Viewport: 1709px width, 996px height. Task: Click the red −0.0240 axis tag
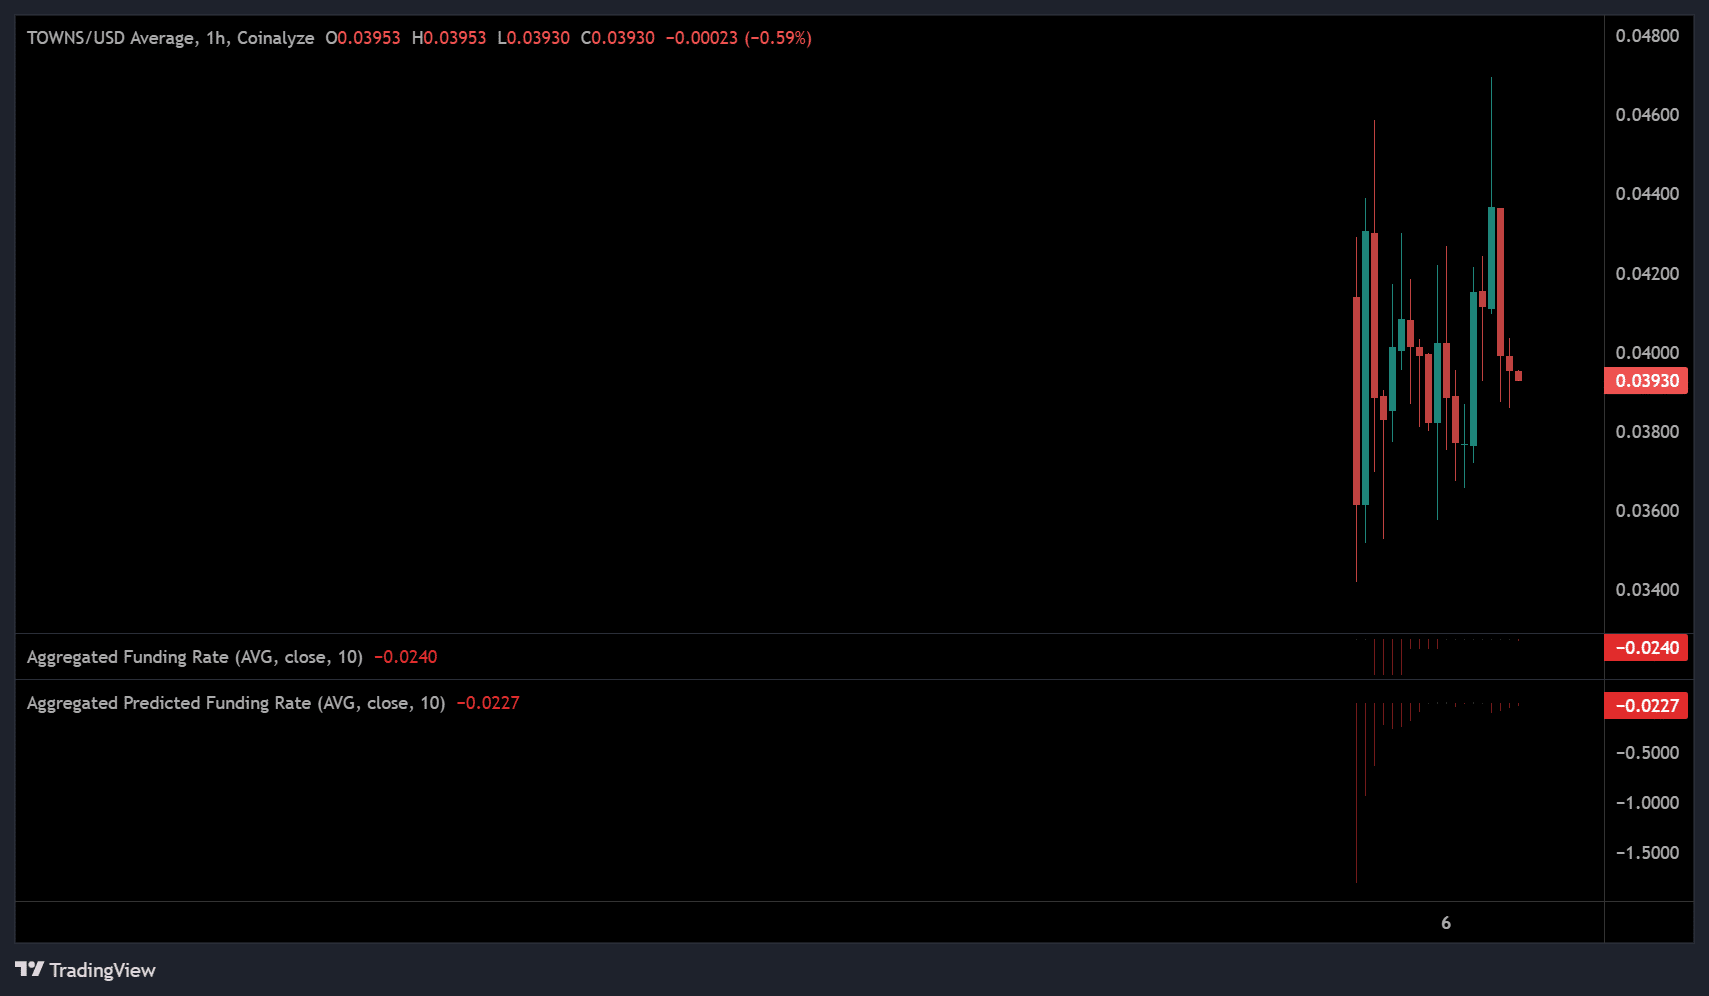[x=1646, y=648]
